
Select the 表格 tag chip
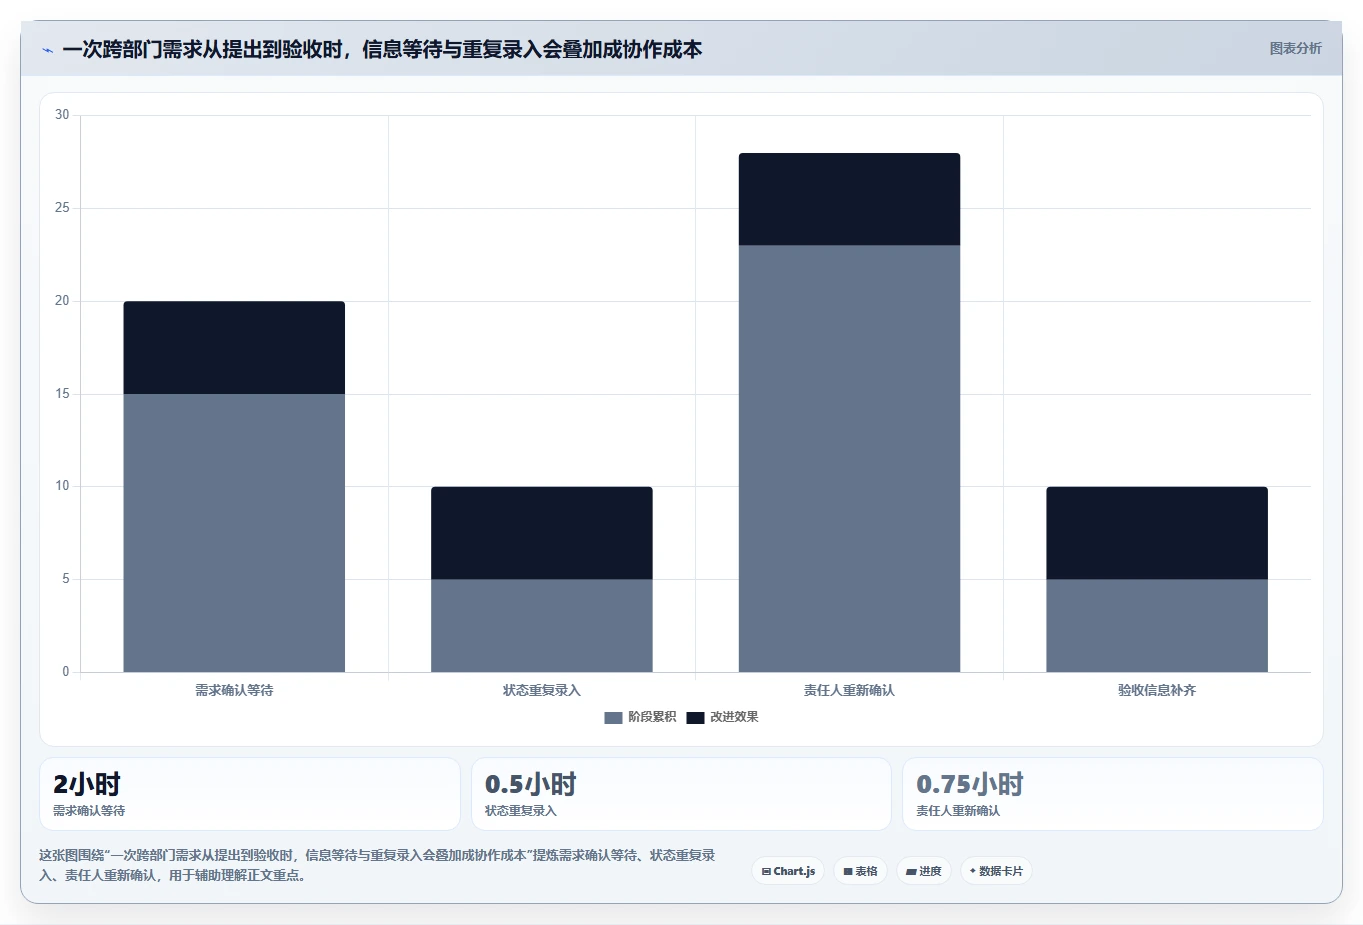pos(860,871)
